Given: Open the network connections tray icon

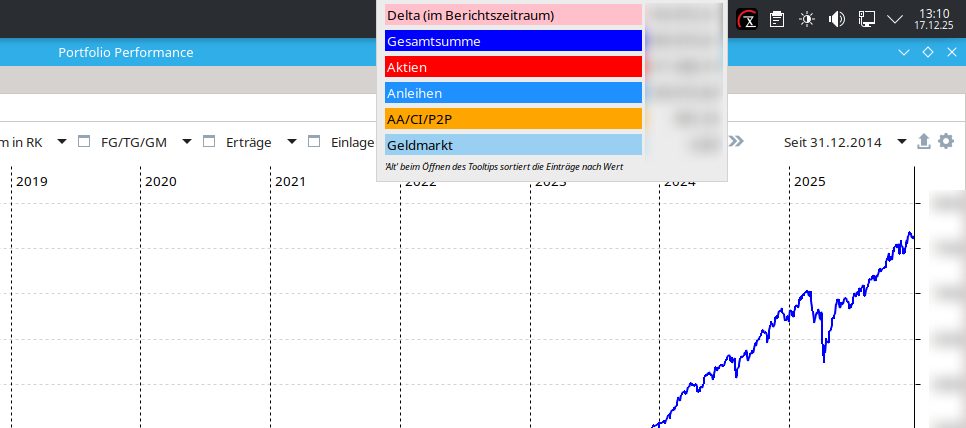Looking at the screenshot, I should 867,19.
